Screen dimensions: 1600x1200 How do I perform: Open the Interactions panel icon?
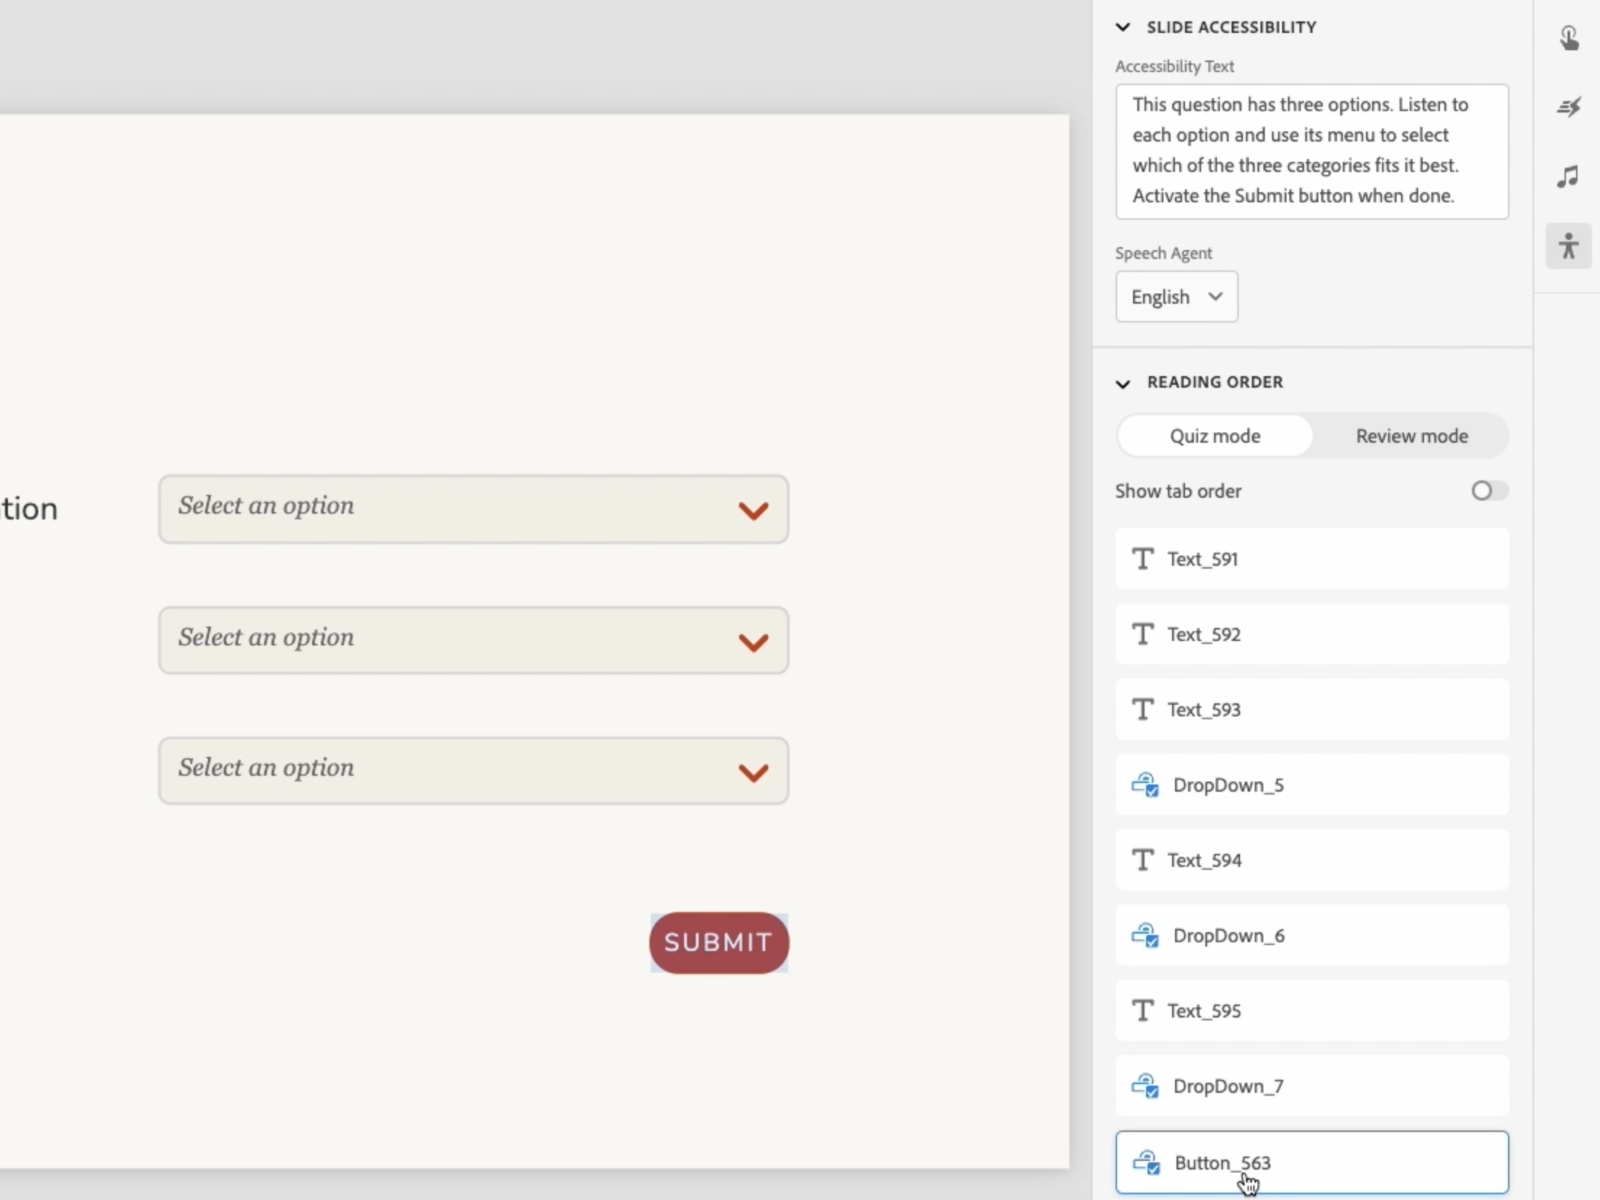point(1569,38)
